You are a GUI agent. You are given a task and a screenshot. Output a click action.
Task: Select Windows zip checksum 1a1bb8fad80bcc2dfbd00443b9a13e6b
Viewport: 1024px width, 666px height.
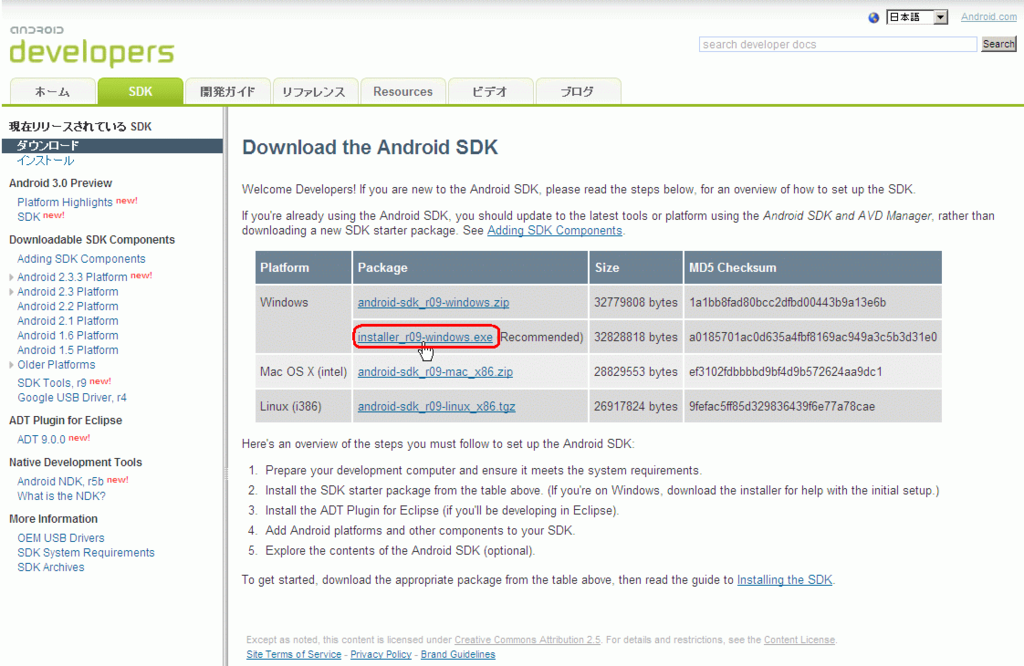788,302
